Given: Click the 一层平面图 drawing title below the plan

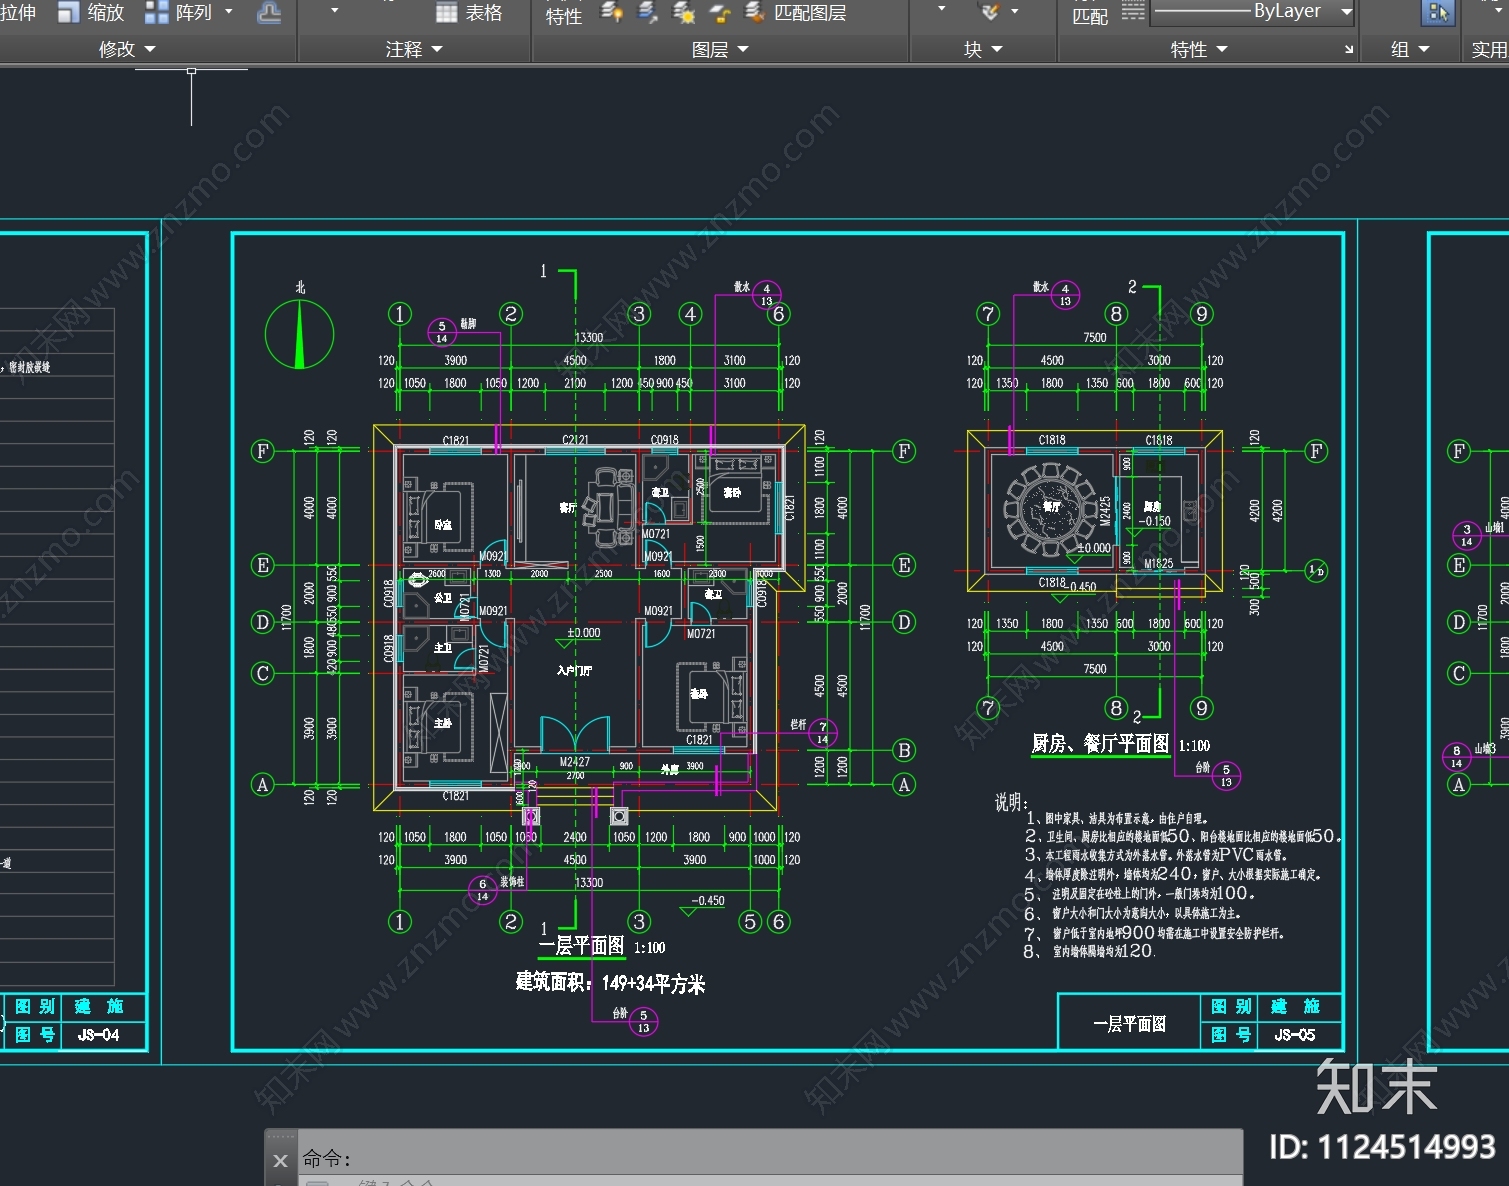Looking at the screenshot, I should point(581,946).
